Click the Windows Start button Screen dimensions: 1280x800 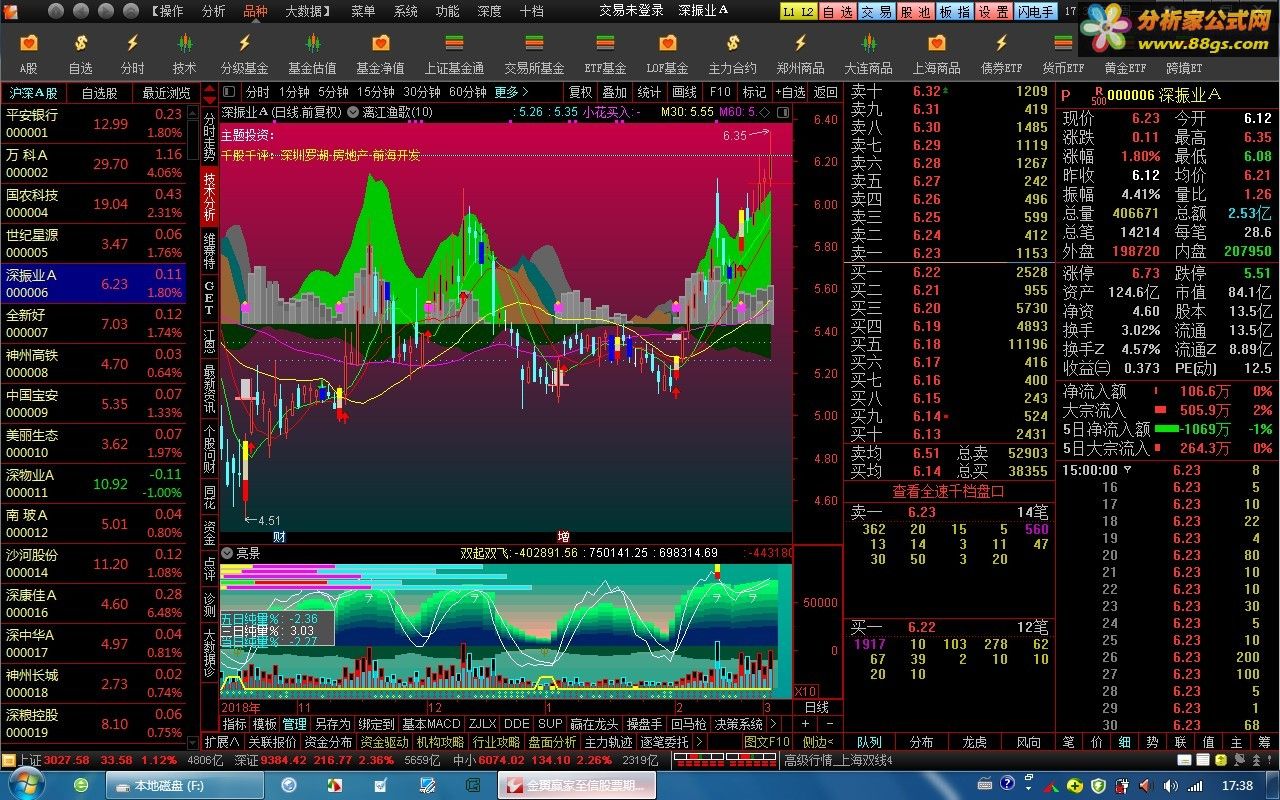pos(25,785)
